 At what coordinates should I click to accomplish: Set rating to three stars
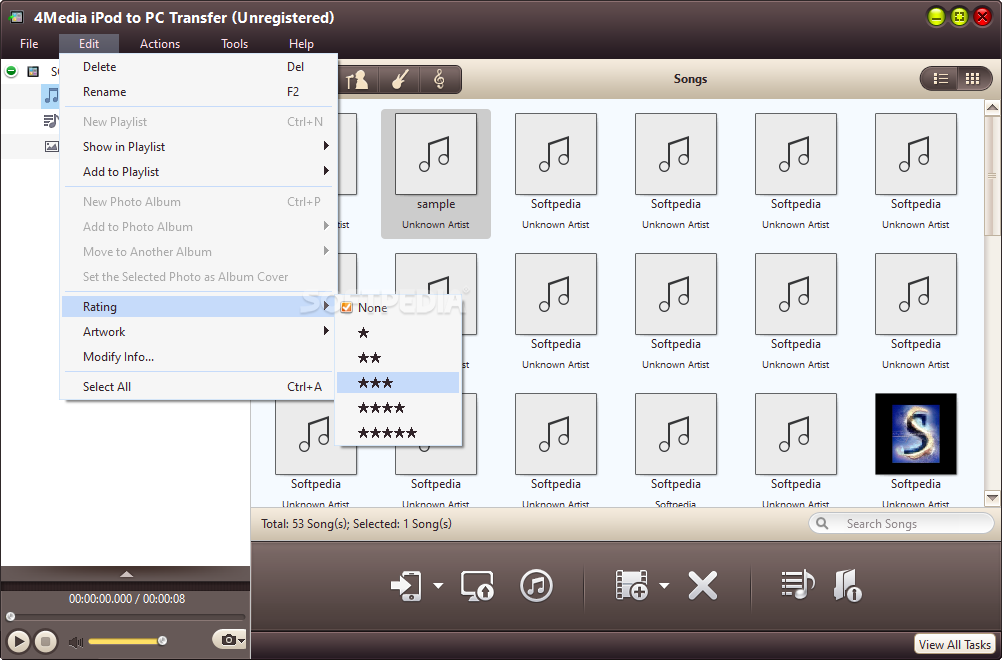tap(397, 383)
